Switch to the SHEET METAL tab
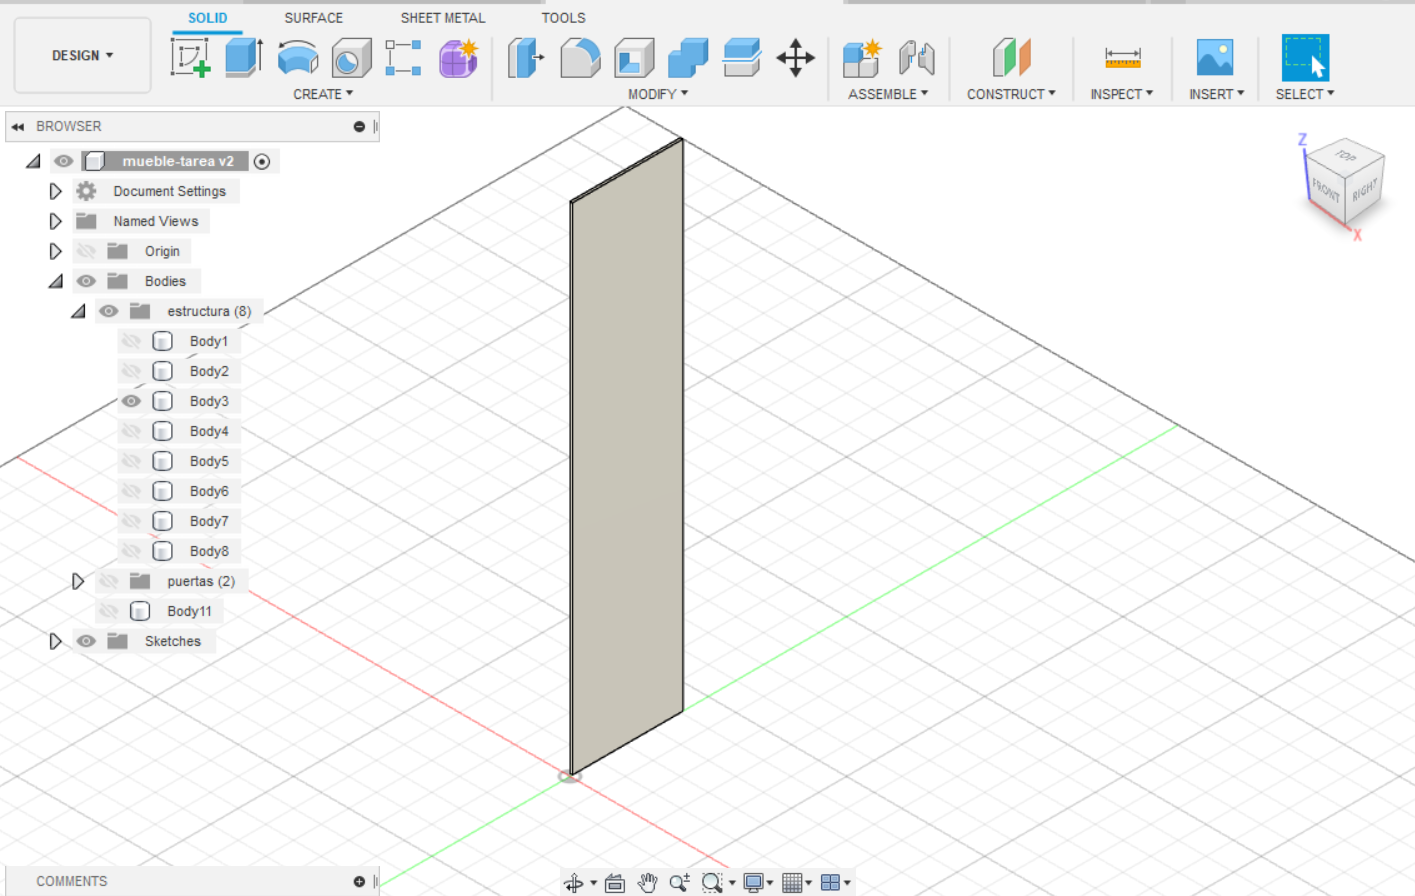This screenshot has height=896, width=1415. tap(442, 18)
